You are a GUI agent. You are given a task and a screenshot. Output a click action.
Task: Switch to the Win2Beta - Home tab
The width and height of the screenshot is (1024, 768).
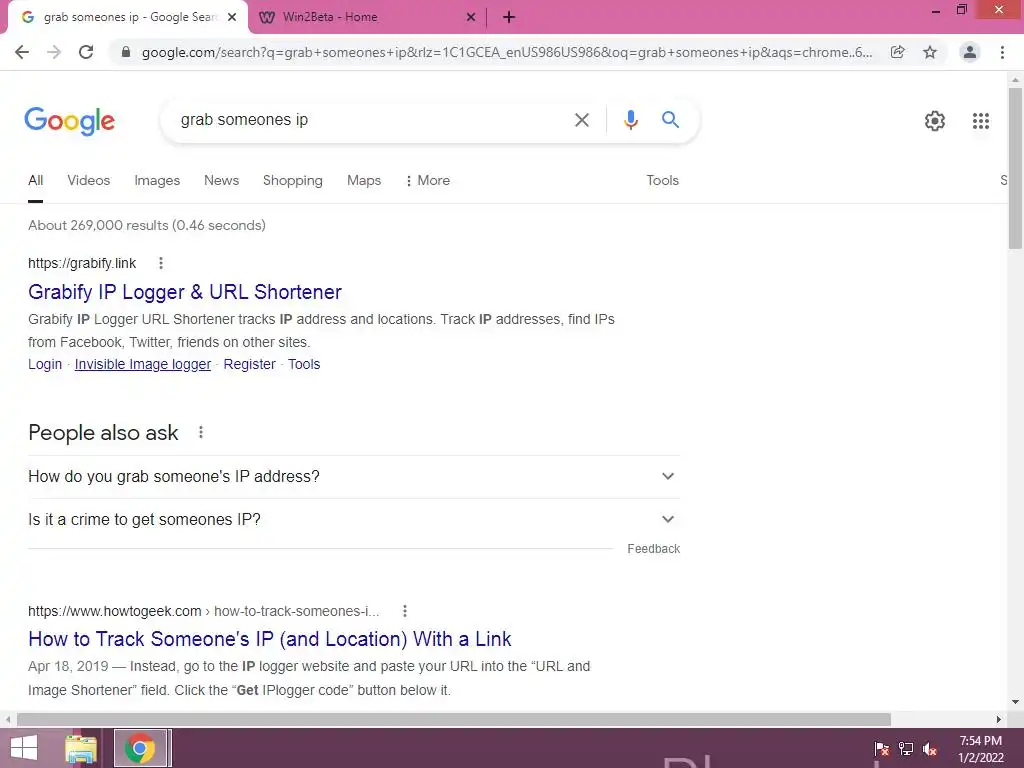pyautogui.click(x=366, y=18)
